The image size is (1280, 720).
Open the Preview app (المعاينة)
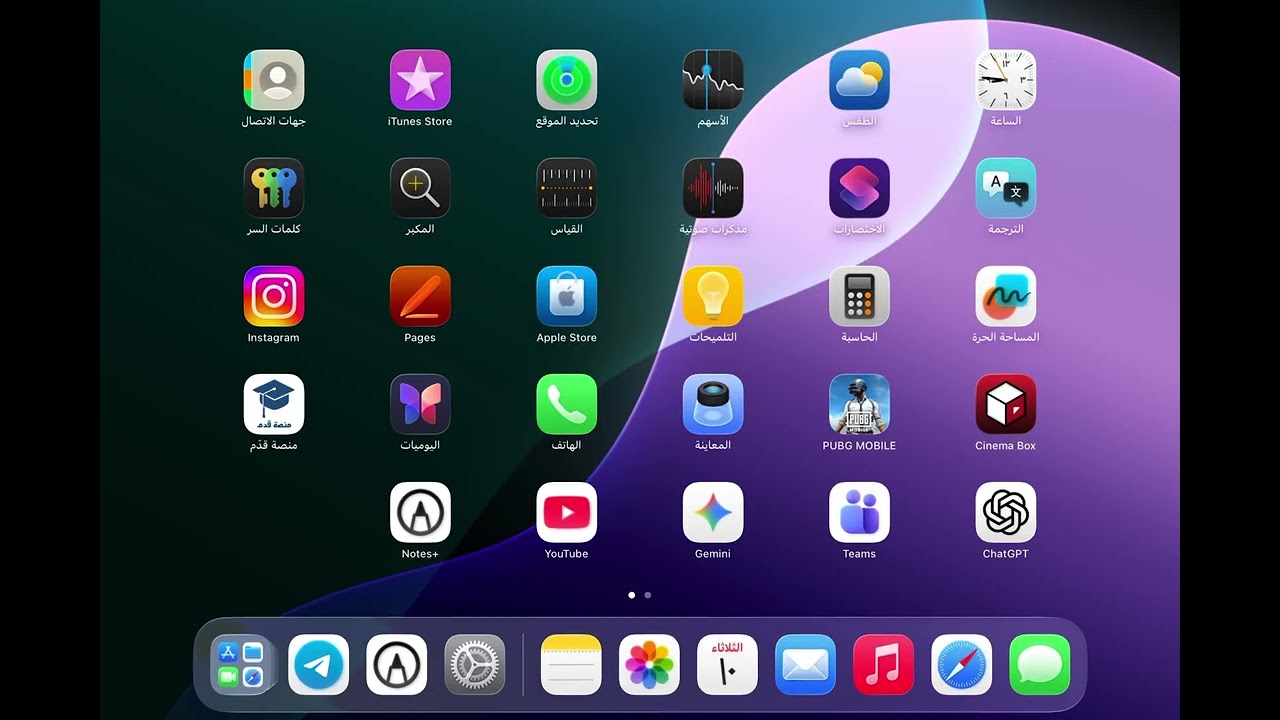pyautogui.click(x=713, y=404)
